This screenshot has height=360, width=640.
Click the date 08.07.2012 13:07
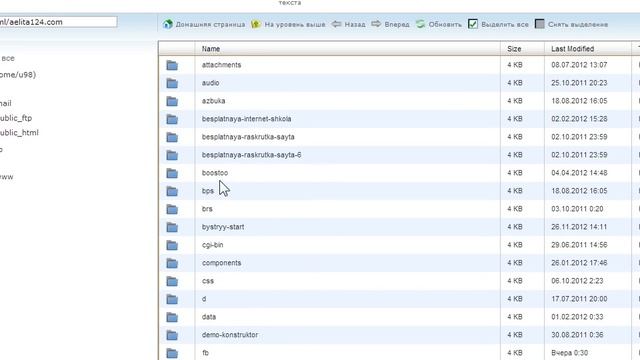[x=579, y=65]
